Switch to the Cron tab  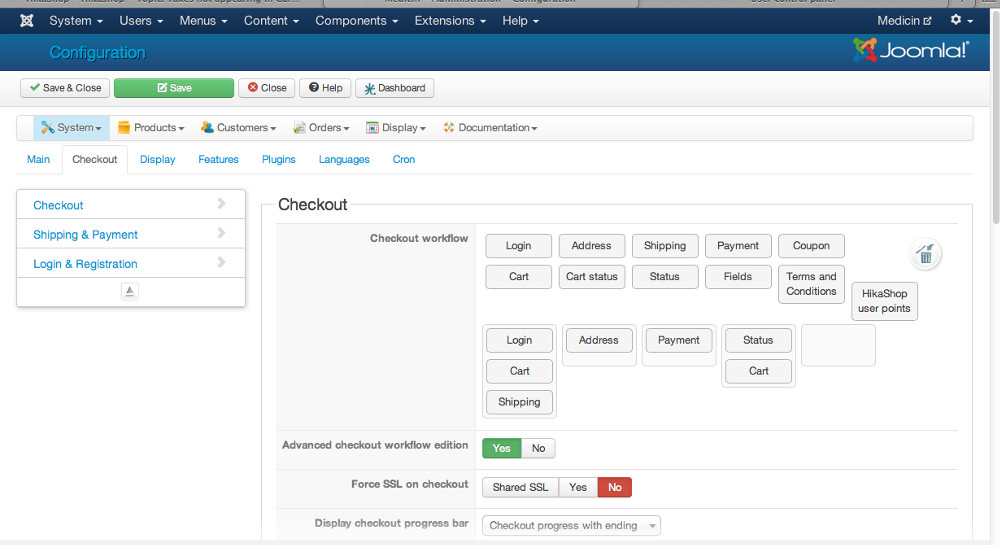[x=404, y=159]
